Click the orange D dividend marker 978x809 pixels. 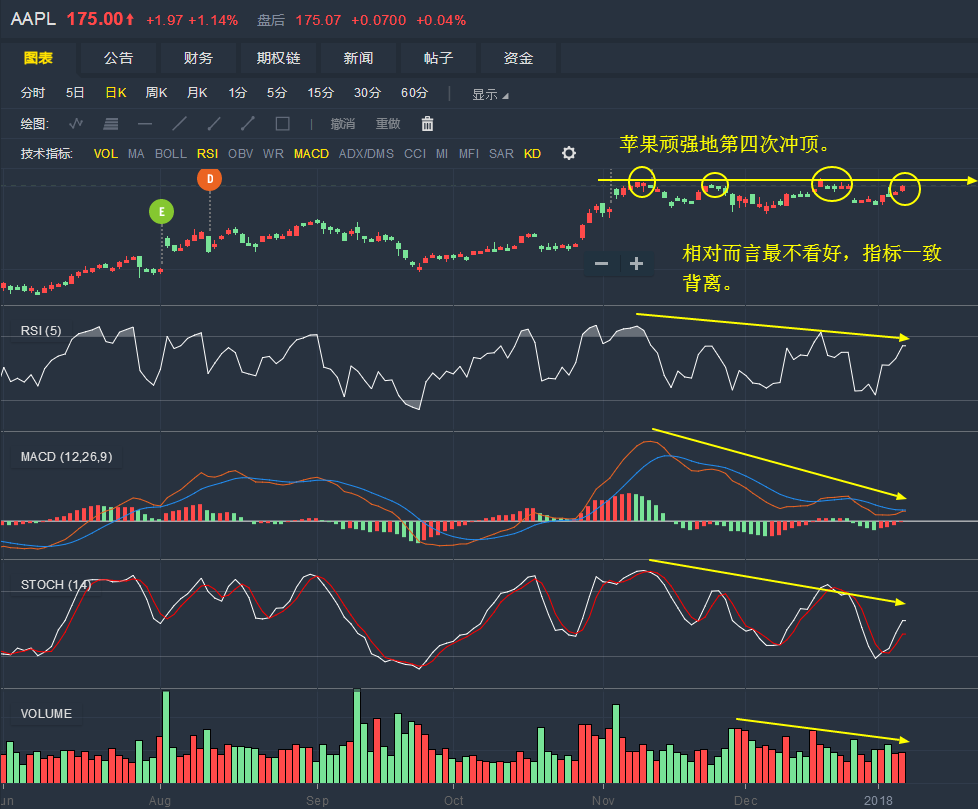[210, 179]
